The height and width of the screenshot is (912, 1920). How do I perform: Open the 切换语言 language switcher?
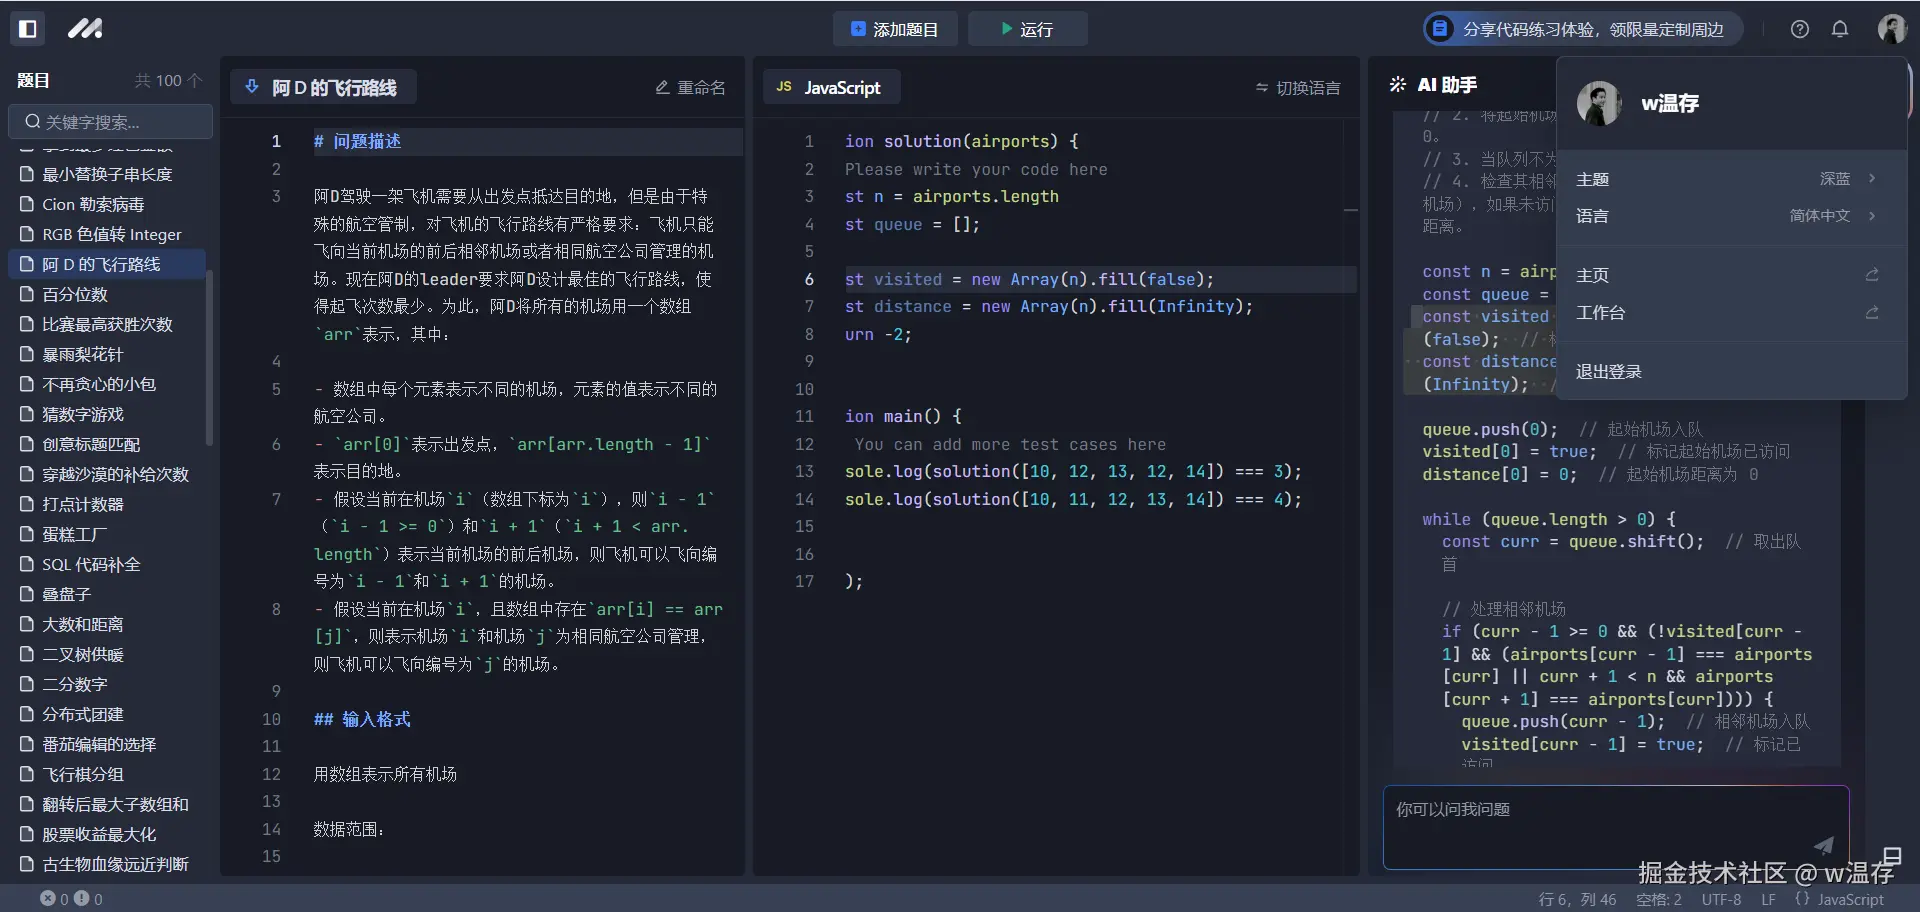point(1298,87)
